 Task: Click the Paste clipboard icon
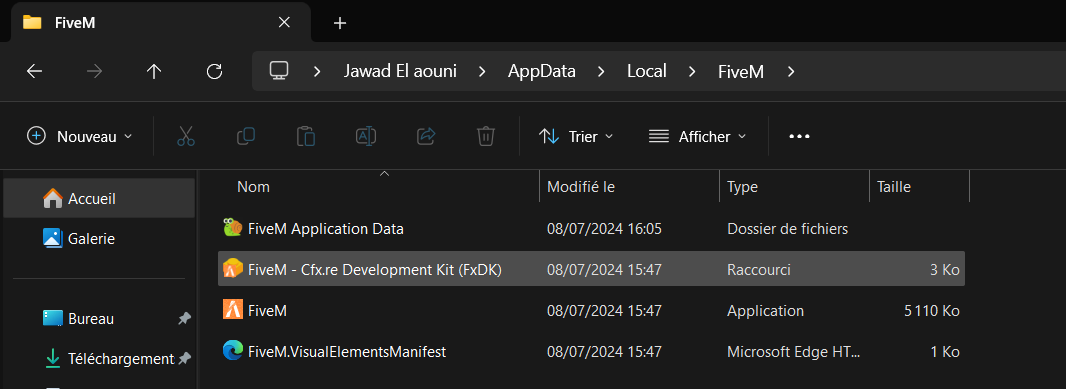pos(306,136)
